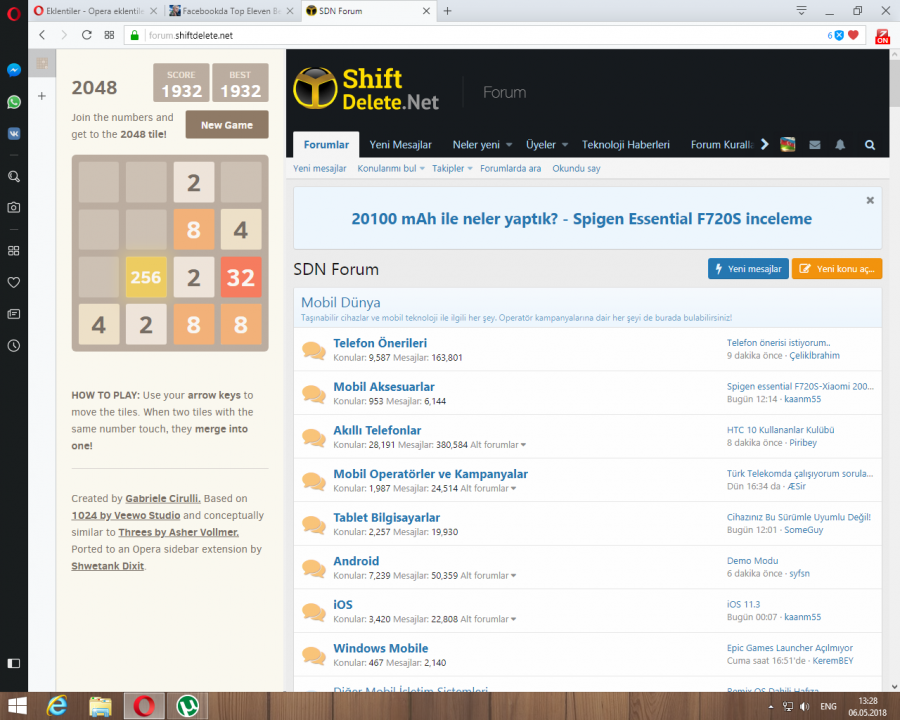The image size is (900, 720).
Task: Dismiss the Spigen notice banner
Action: pyautogui.click(x=870, y=200)
